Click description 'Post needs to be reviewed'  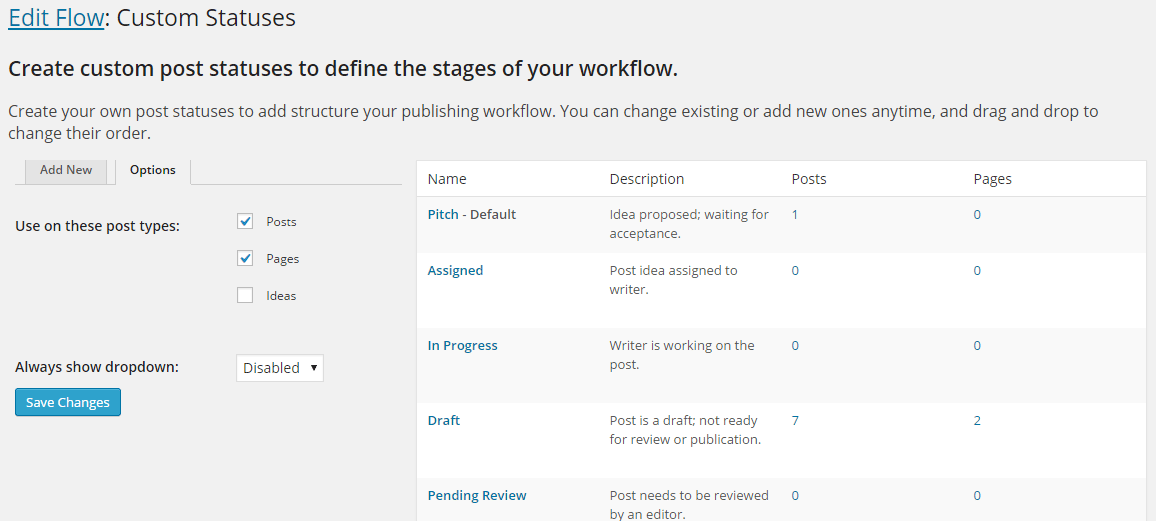click(x=689, y=495)
